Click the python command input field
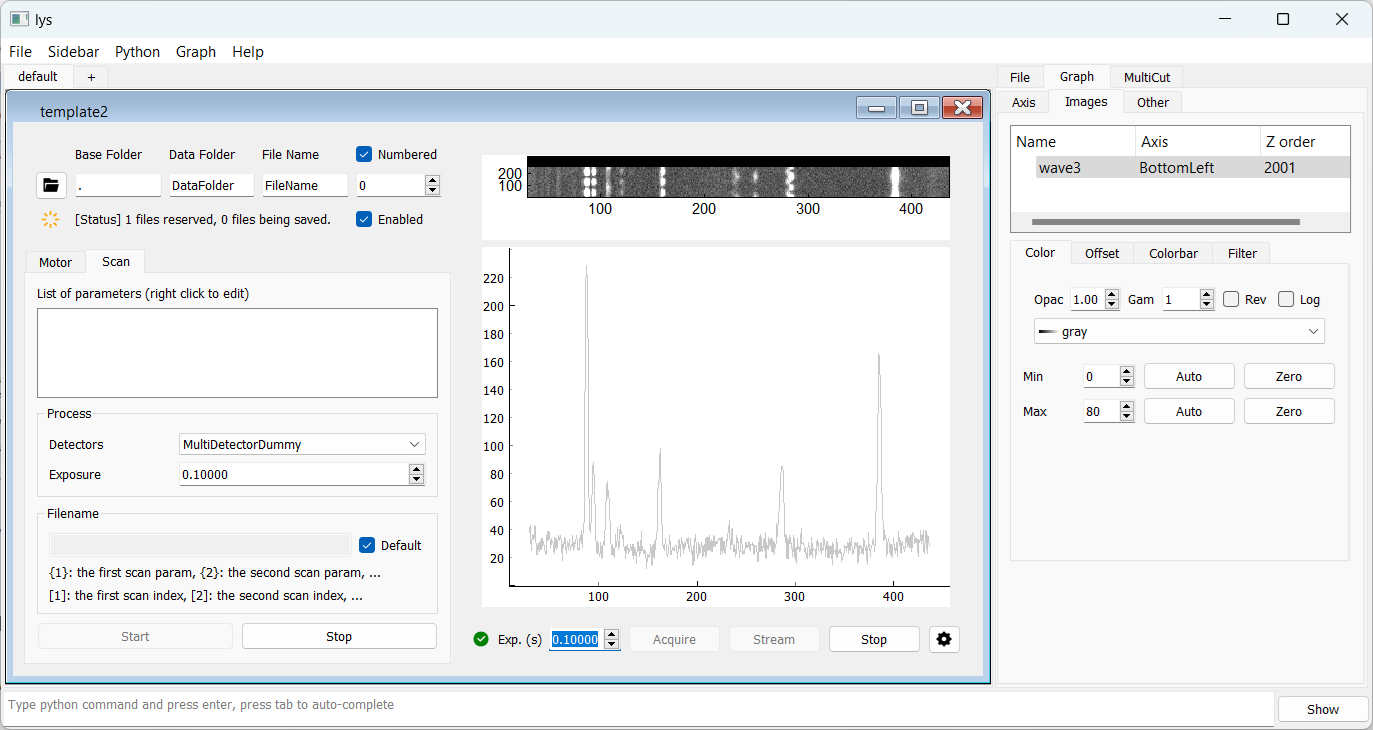This screenshot has height=730, width=1373. [x=638, y=705]
